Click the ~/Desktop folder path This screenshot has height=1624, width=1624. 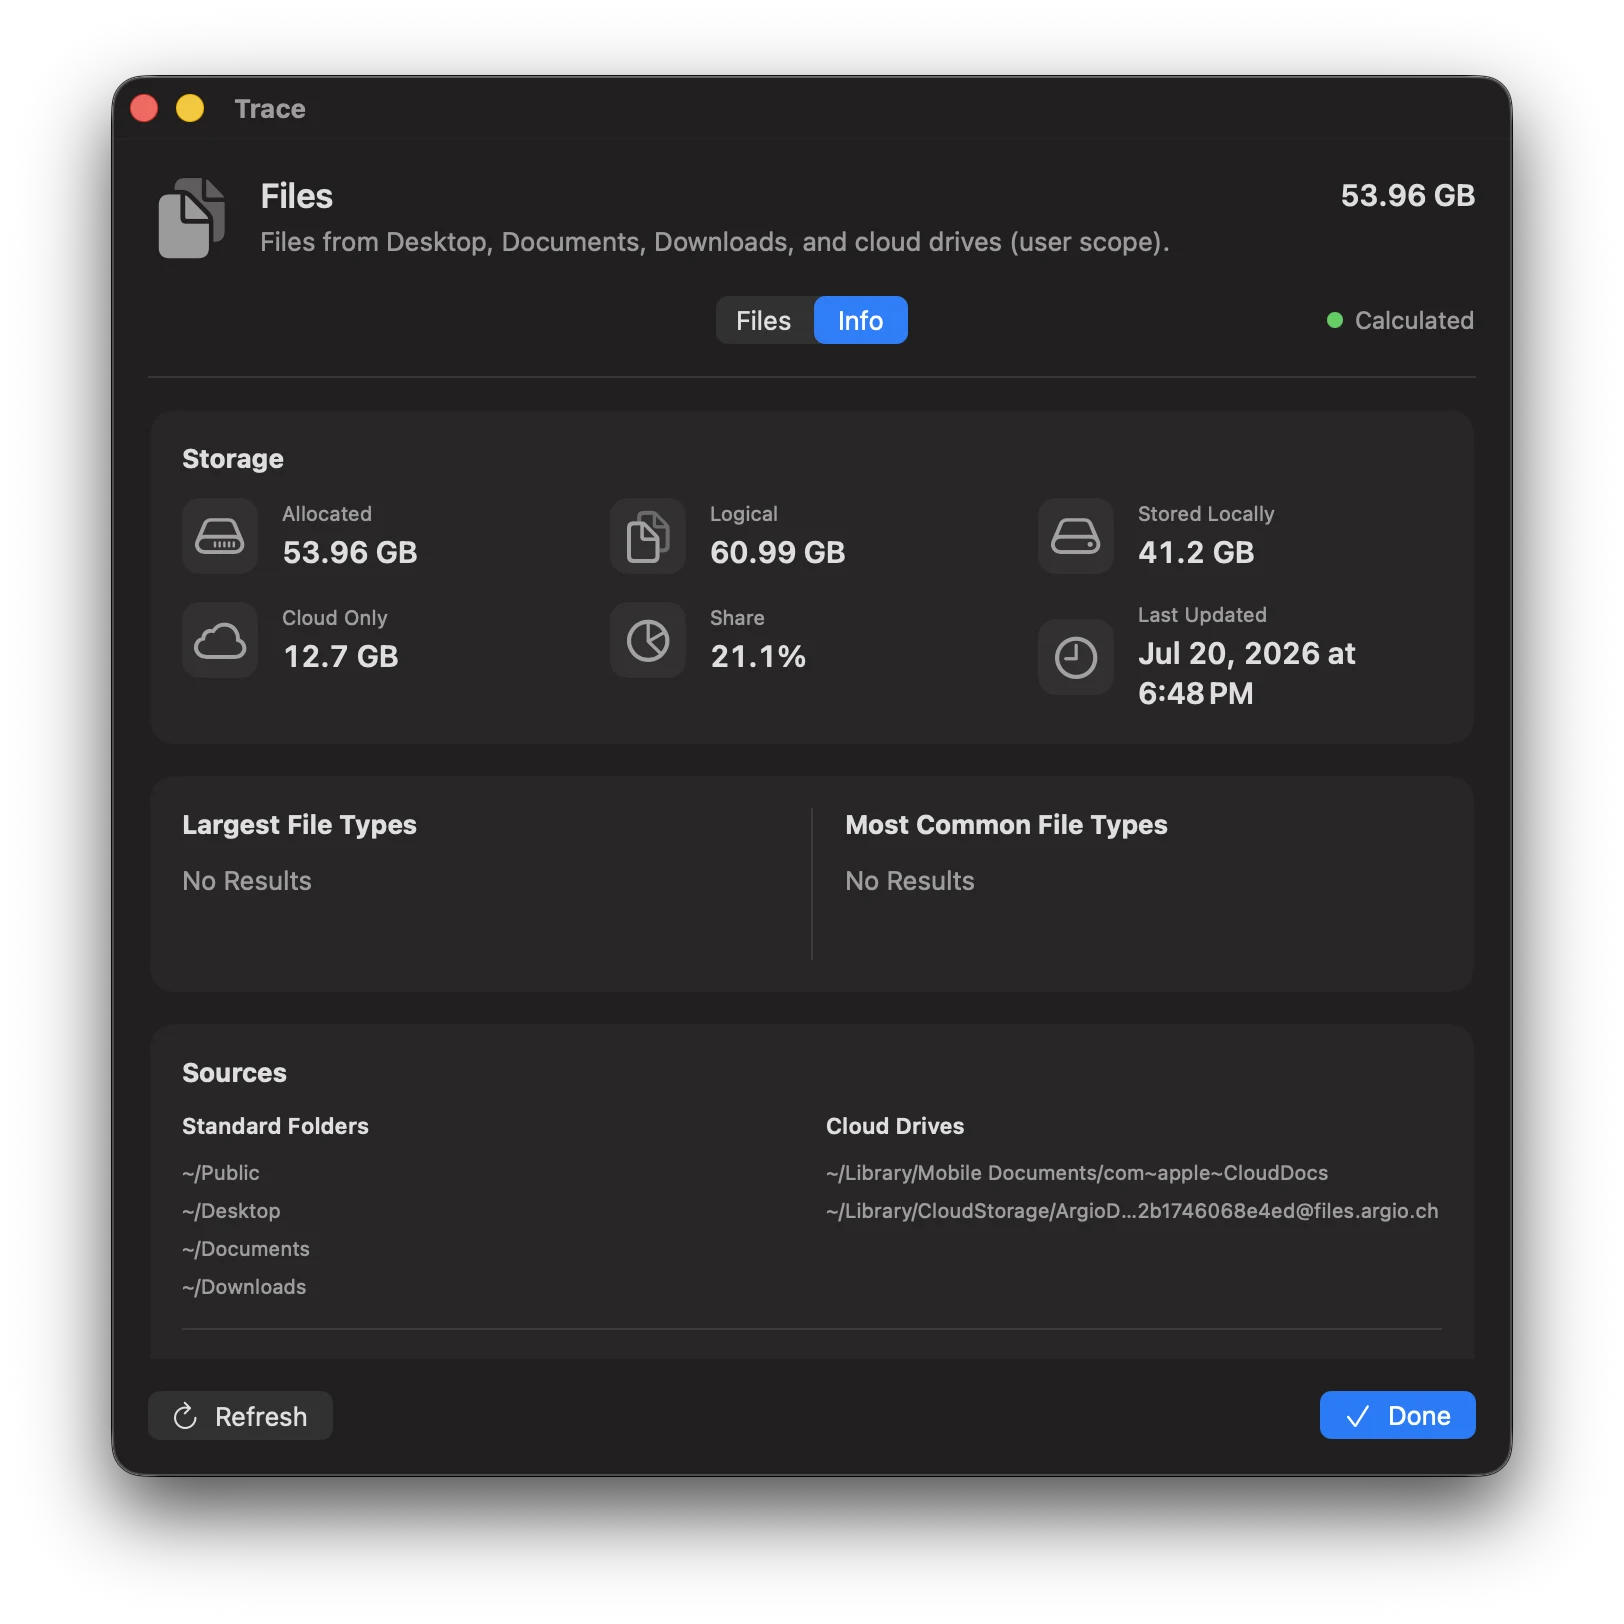231,1211
